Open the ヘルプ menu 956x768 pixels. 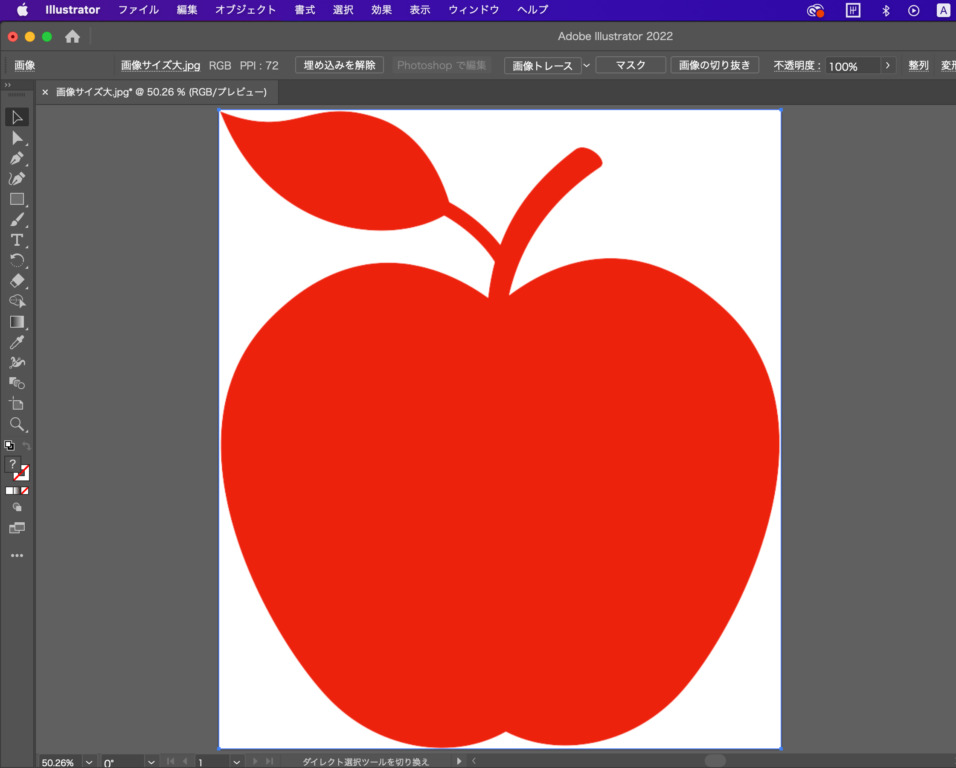[532, 10]
